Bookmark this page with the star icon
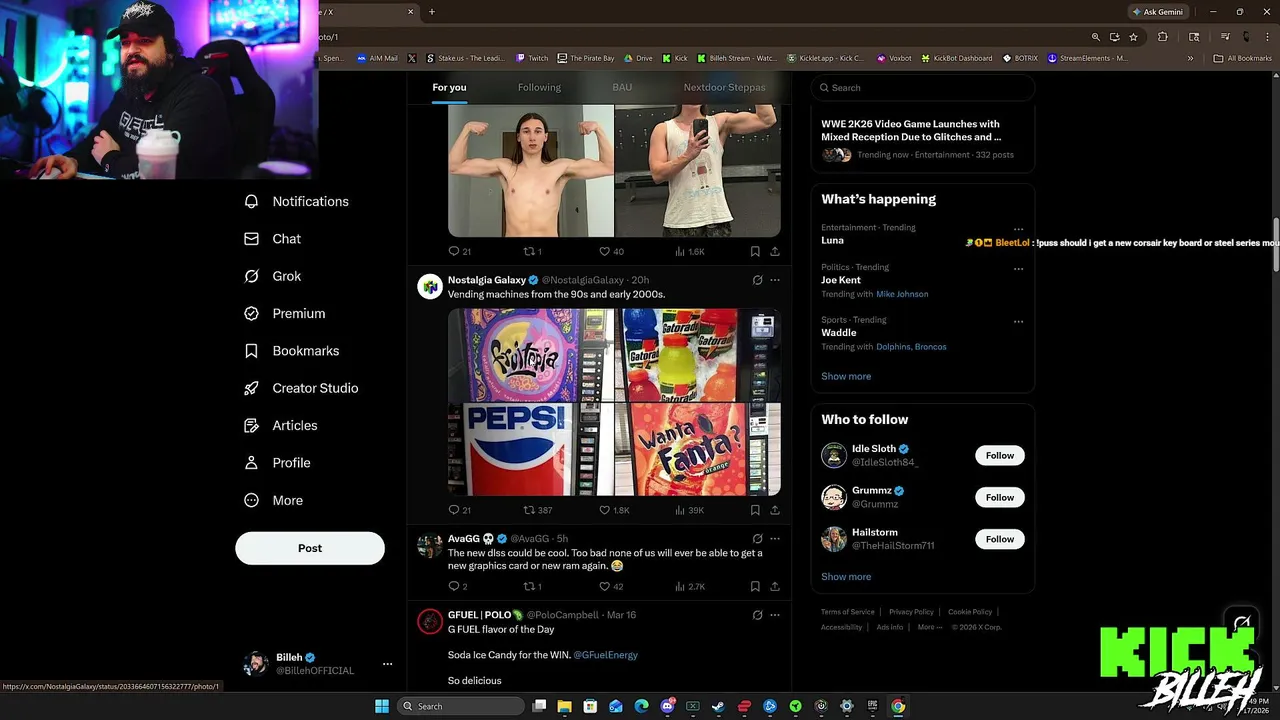Viewport: 1280px width, 720px height. [x=1133, y=37]
